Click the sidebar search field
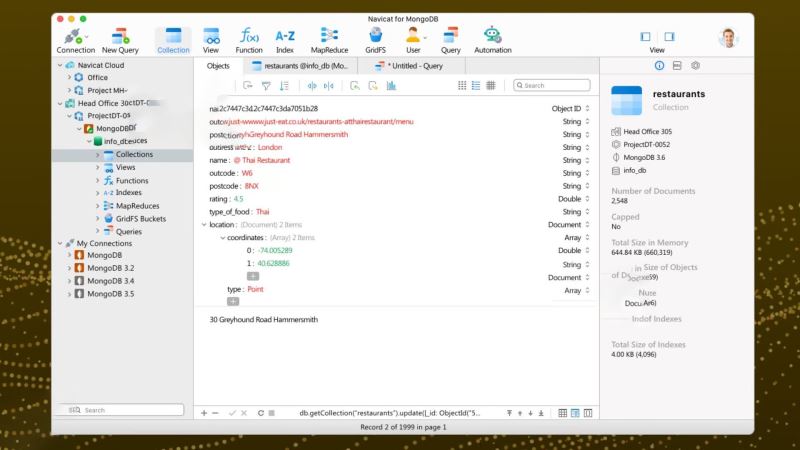The width and height of the screenshot is (800, 450). click(x=120, y=410)
